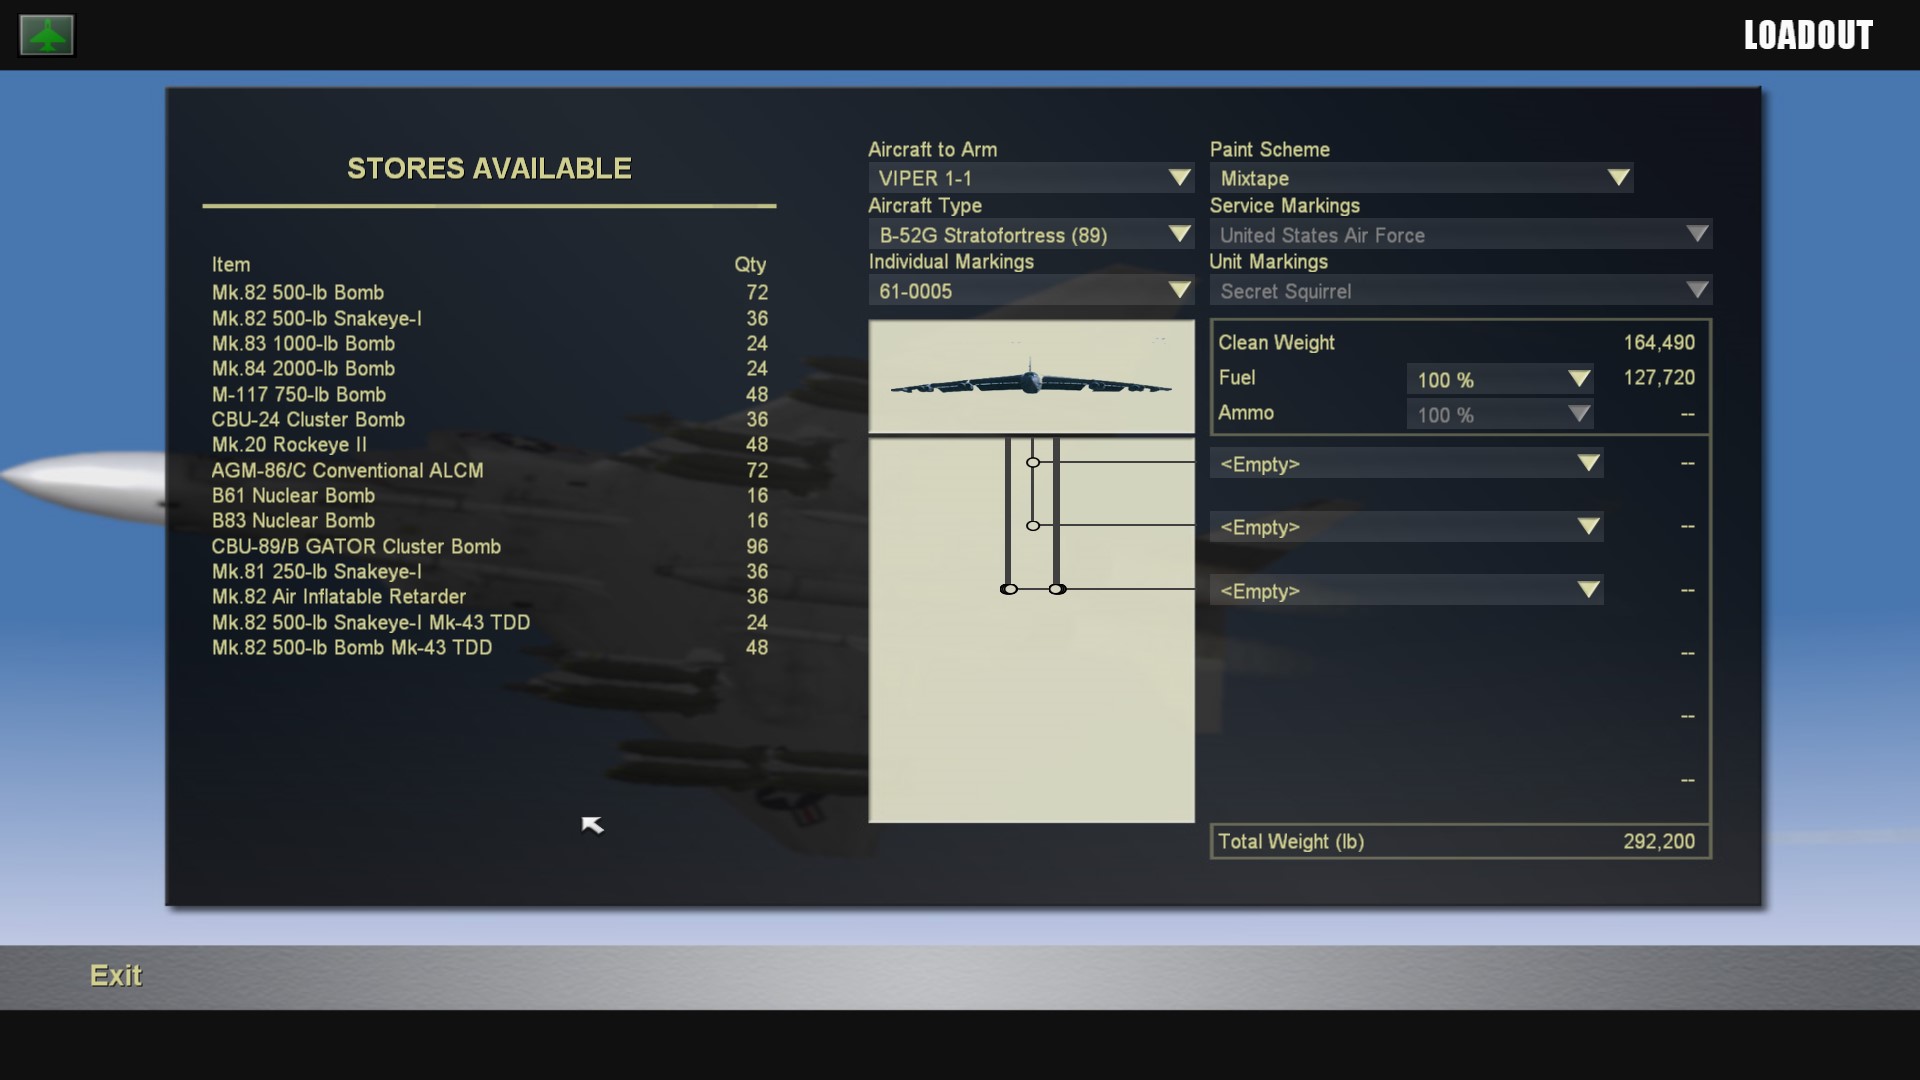
Task: Click the top hardpoint node in diagram
Action: point(1033,462)
